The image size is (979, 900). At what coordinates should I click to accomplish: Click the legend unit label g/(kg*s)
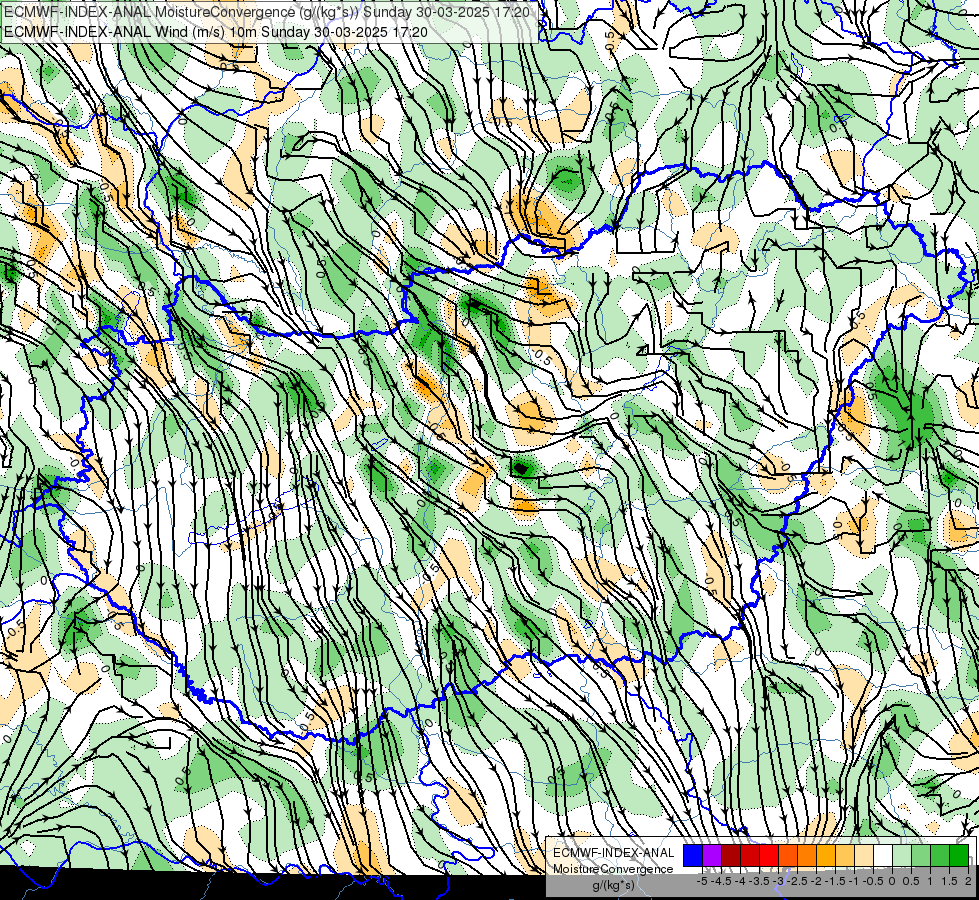pos(613,885)
